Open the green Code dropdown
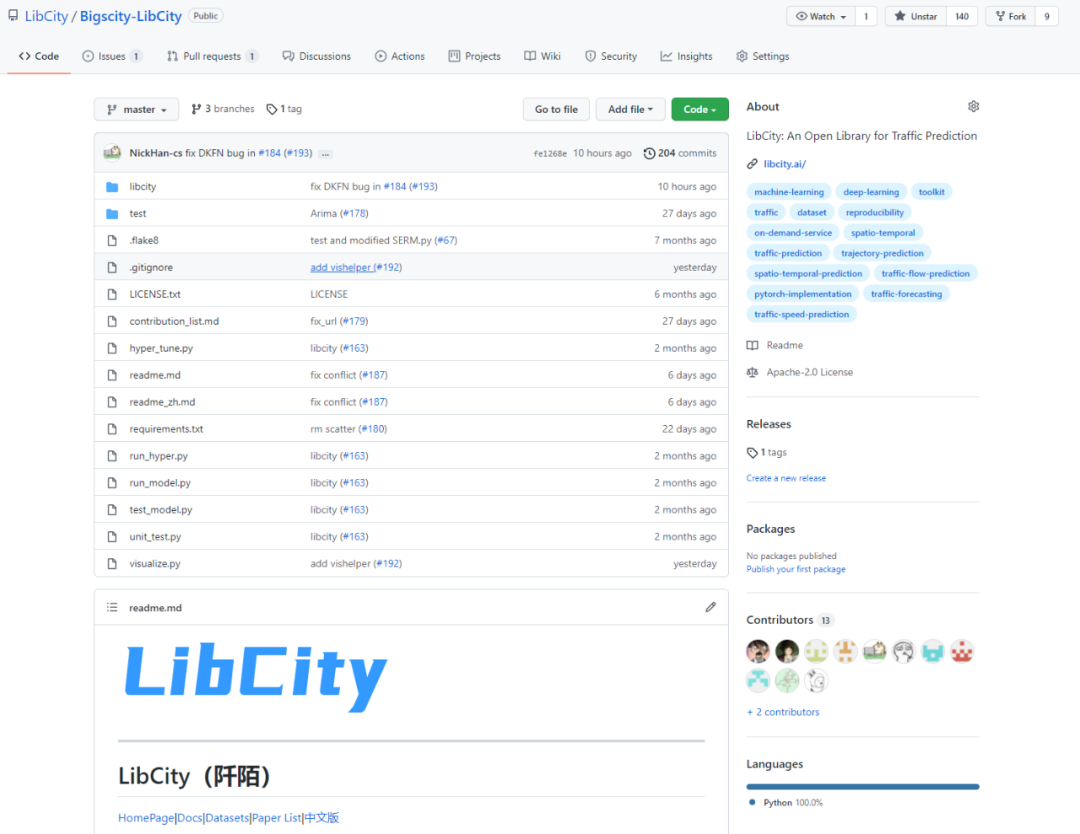 pyautogui.click(x=700, y=109)
